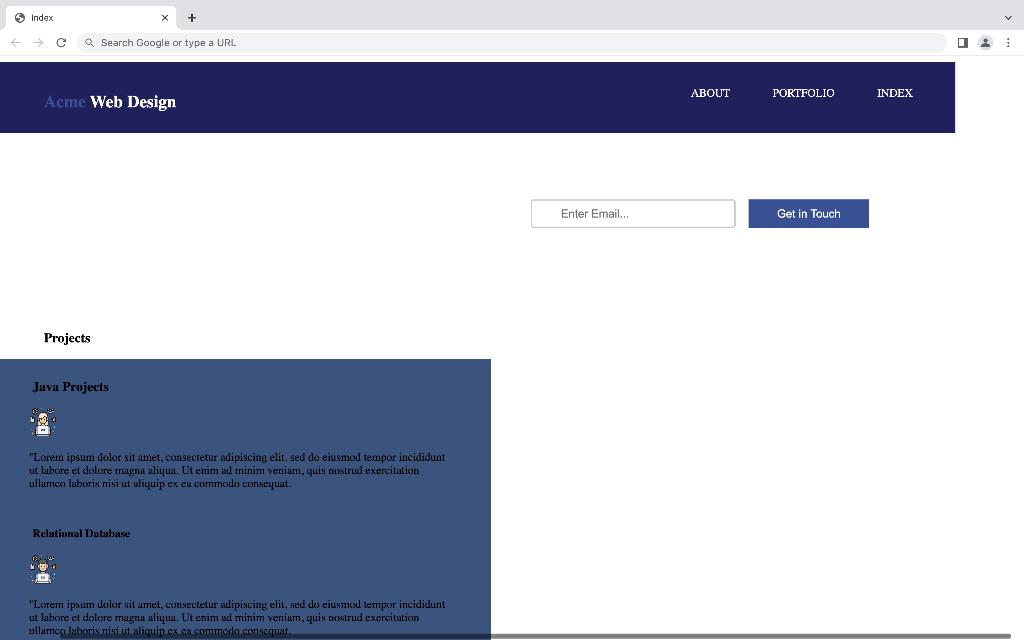Reload the page using the refresh icon

click(62, 42)
